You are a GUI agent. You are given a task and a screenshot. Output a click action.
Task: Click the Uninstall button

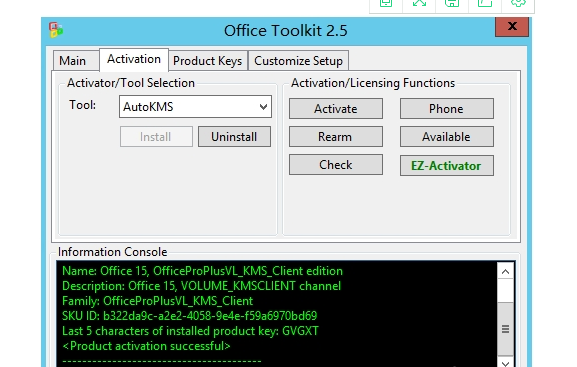pyautogui.click(x=234, y=137)
